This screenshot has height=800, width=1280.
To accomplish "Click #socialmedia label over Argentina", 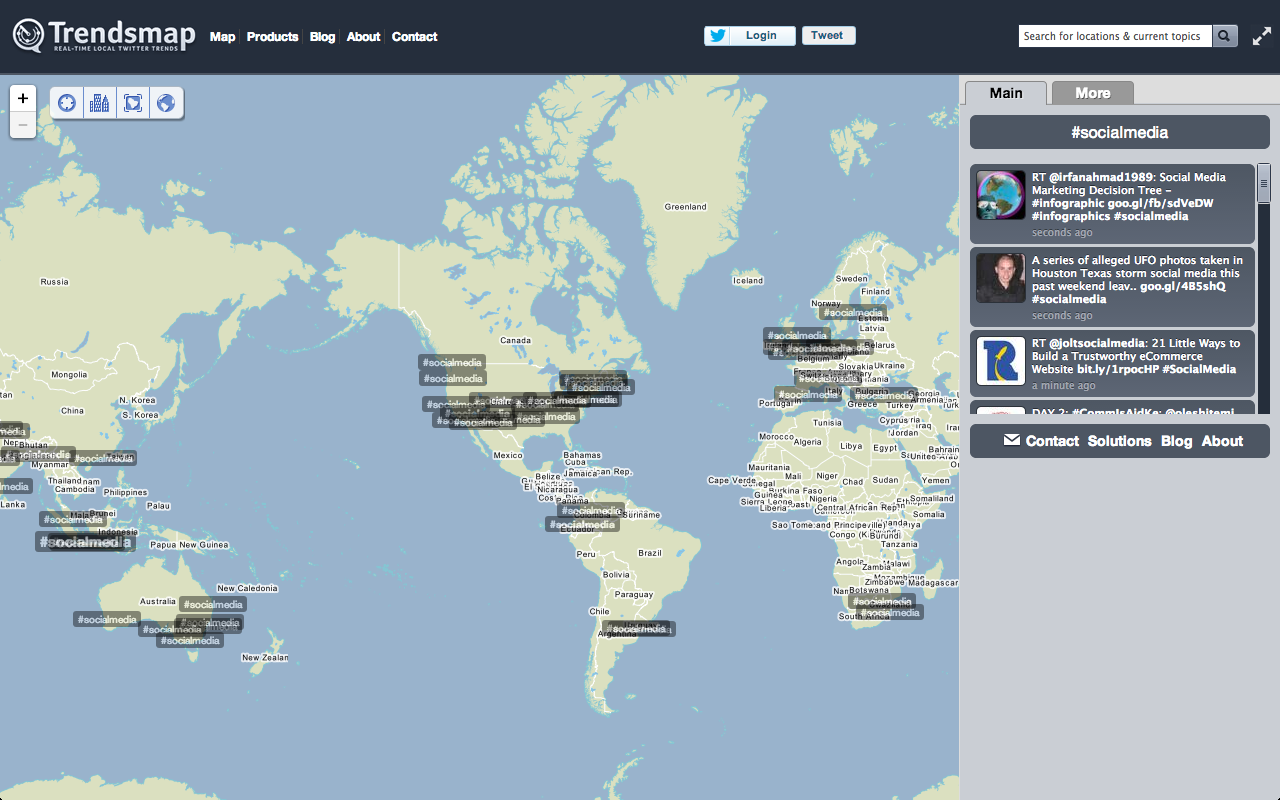I will click(637, 629).
